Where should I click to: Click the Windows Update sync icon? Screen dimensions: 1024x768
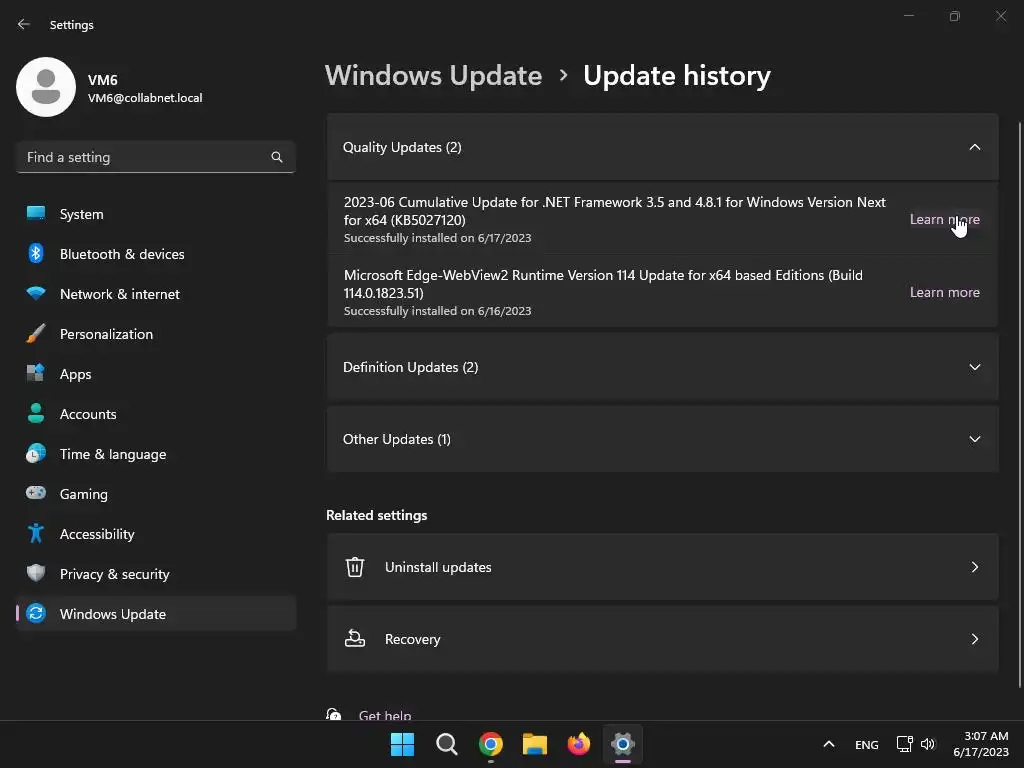pos(36,613)
